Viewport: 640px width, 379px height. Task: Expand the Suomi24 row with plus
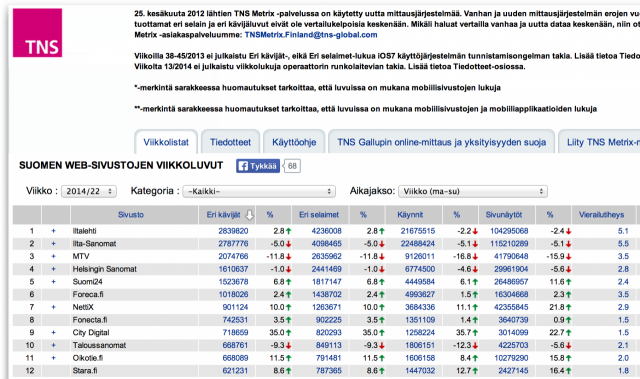(53, 281)
